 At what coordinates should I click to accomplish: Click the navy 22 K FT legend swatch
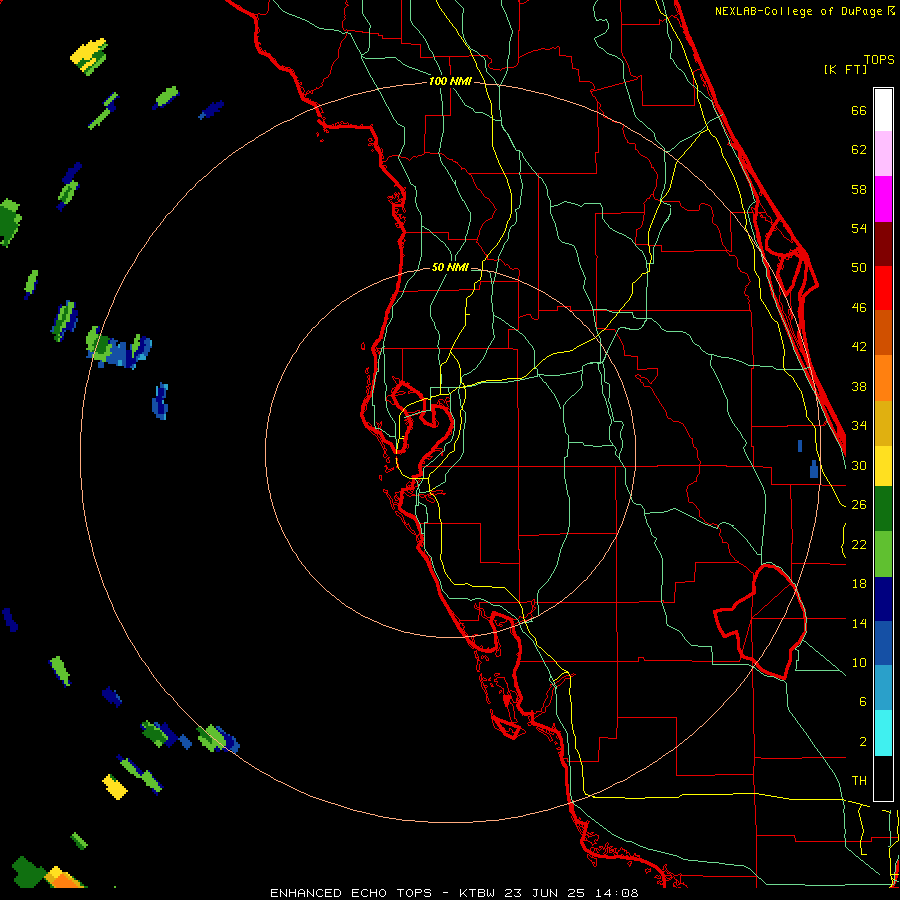(x=883, y=599)
